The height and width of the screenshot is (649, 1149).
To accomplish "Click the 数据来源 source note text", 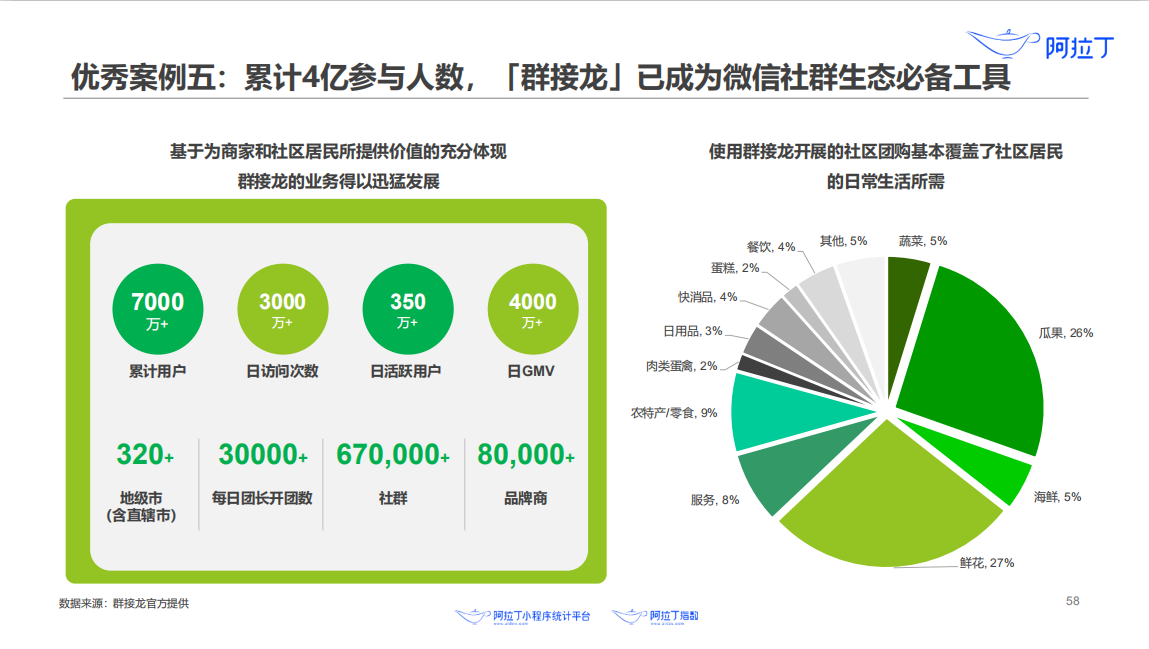I will (x=124, y=603).
